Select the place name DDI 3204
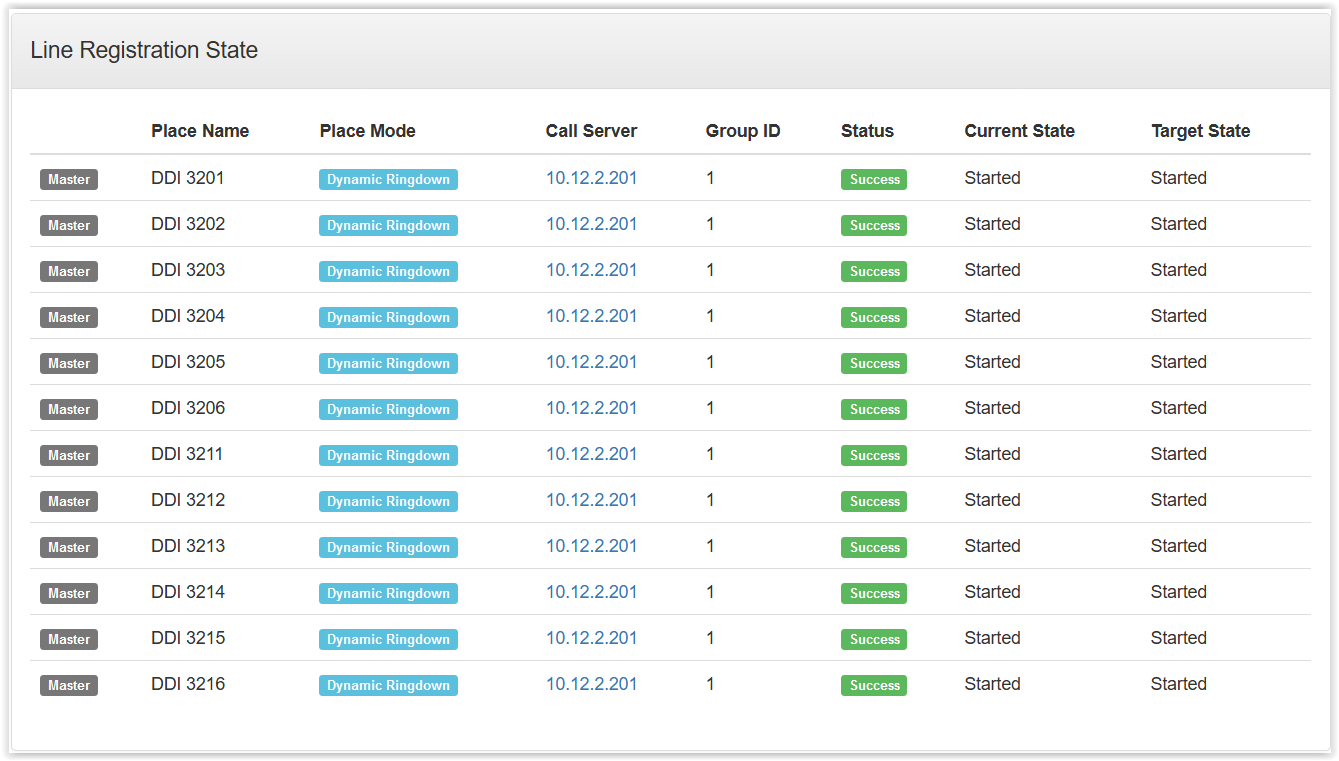Image resolution: width=1339 pixels, height=761 pixels. click(188, 316)
